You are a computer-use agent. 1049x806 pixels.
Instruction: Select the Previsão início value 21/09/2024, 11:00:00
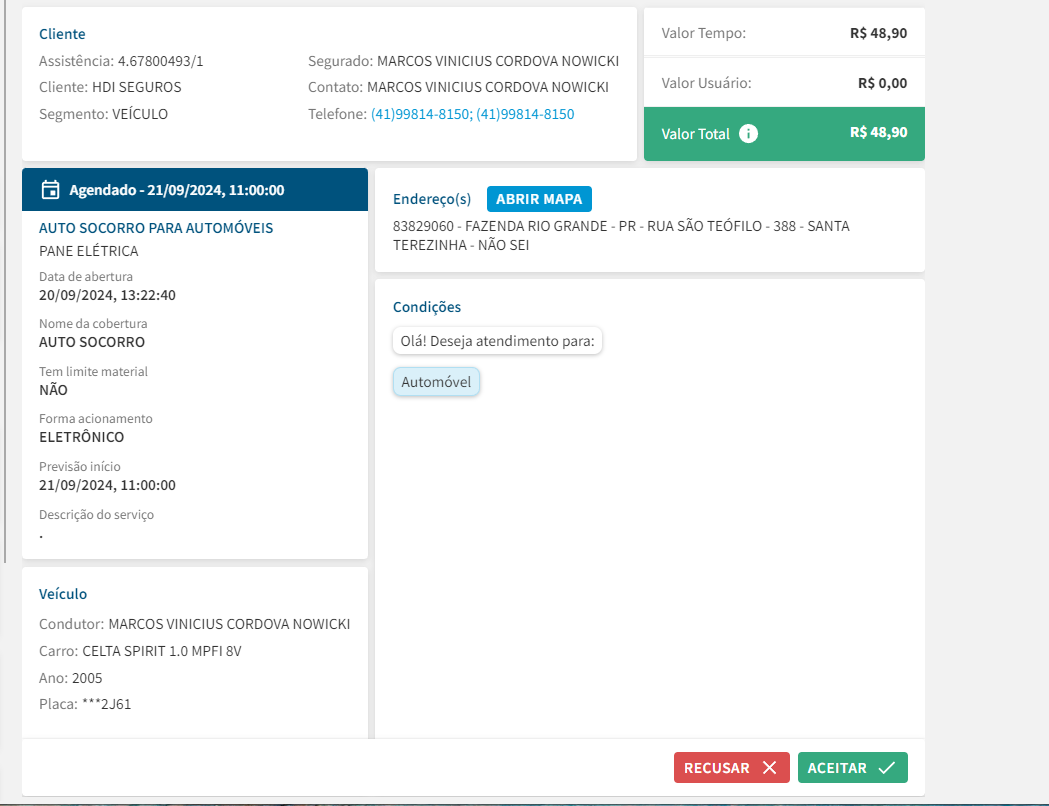[107, 486]
